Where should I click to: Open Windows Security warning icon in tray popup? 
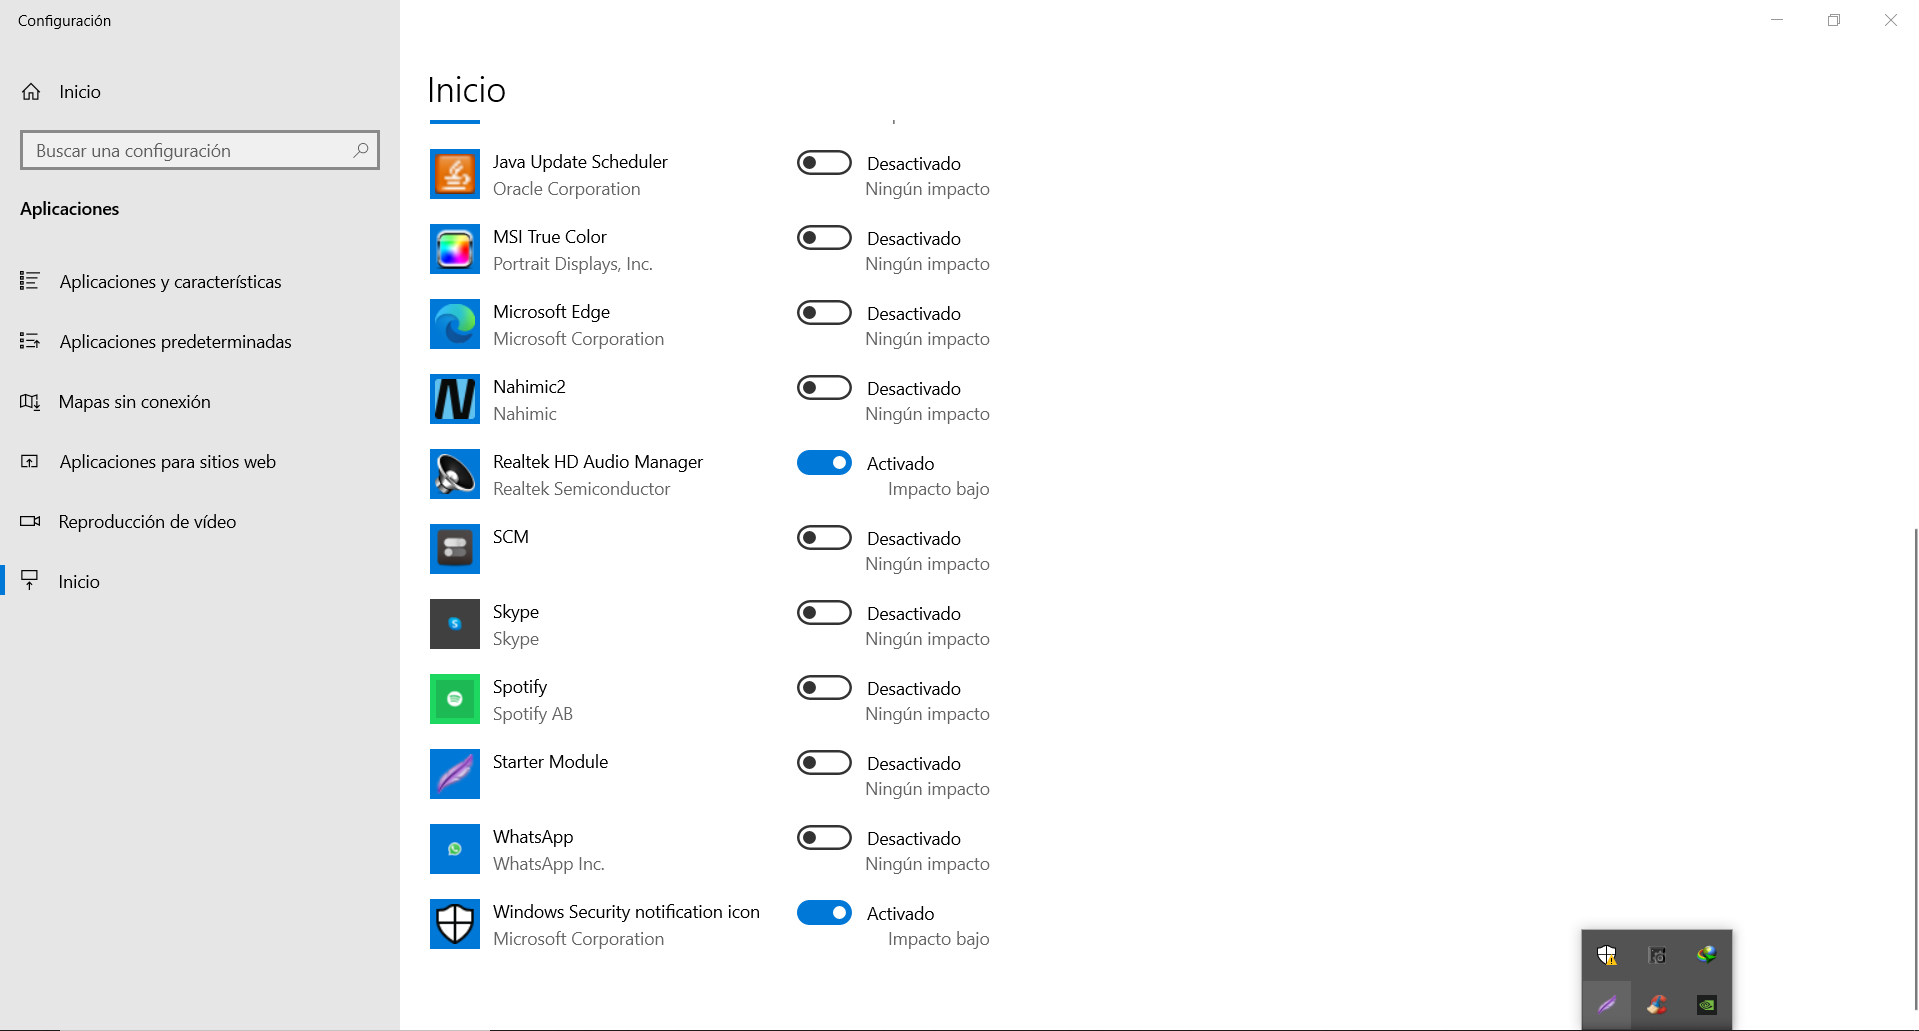point(1607,955)
